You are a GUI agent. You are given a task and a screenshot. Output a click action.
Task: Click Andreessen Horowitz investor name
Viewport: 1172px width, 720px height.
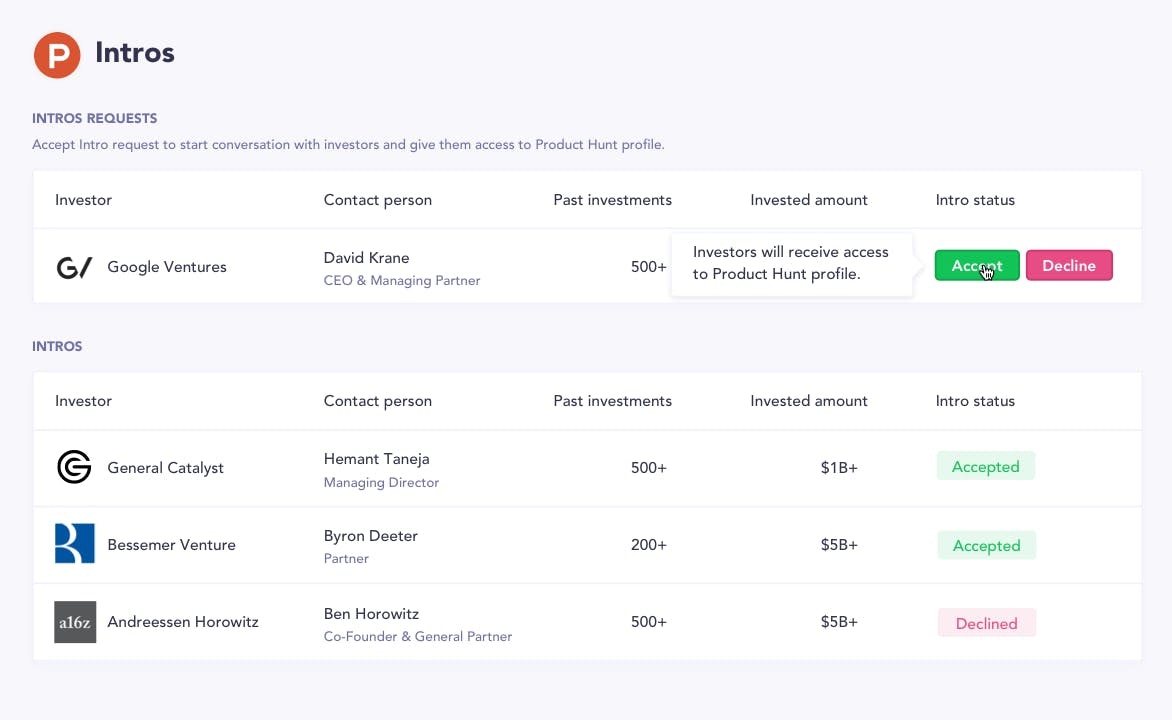coord(182,622)
